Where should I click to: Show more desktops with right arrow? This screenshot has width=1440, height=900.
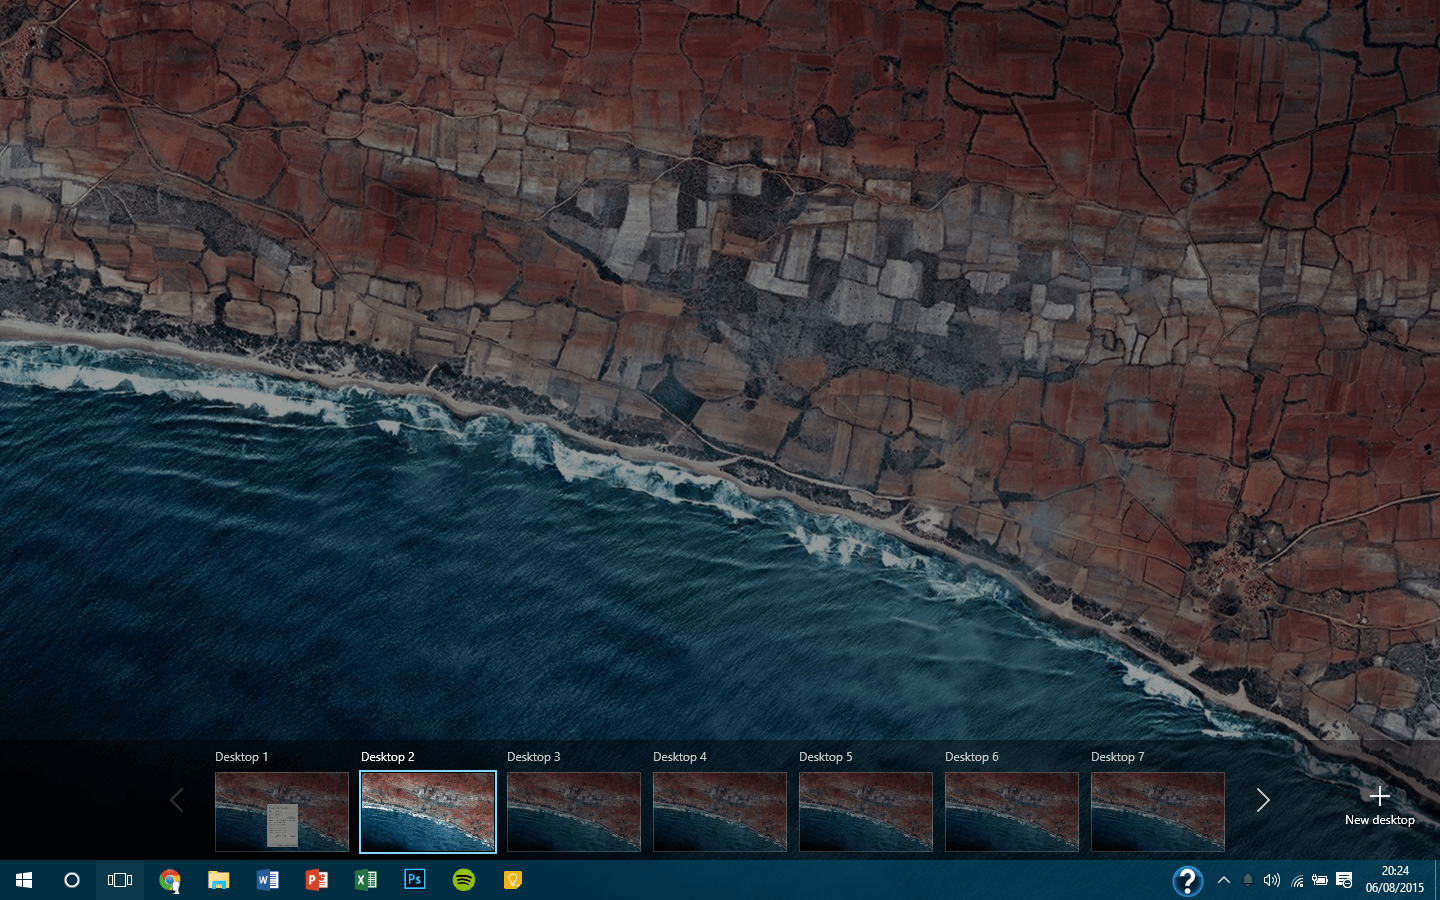pyautogui.click(x=1263, y=800)
